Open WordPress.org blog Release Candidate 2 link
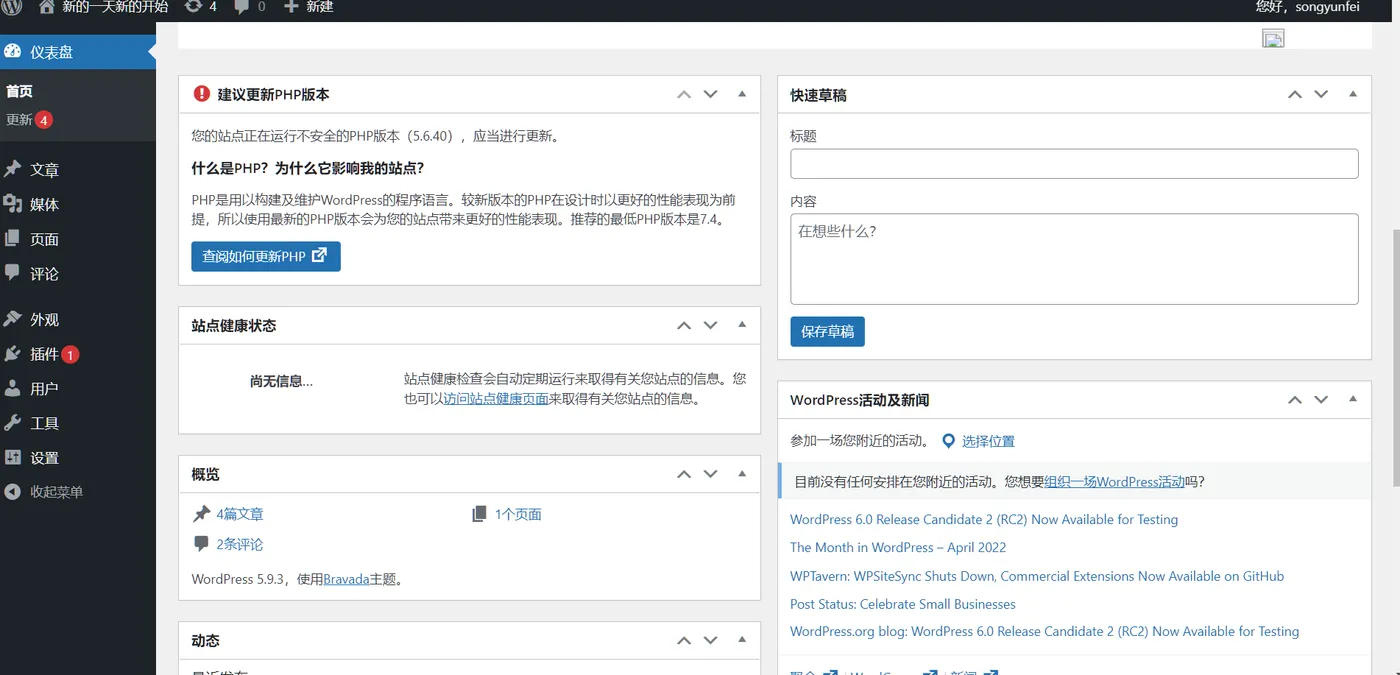1400x675 pixels. coord(1045,631)
